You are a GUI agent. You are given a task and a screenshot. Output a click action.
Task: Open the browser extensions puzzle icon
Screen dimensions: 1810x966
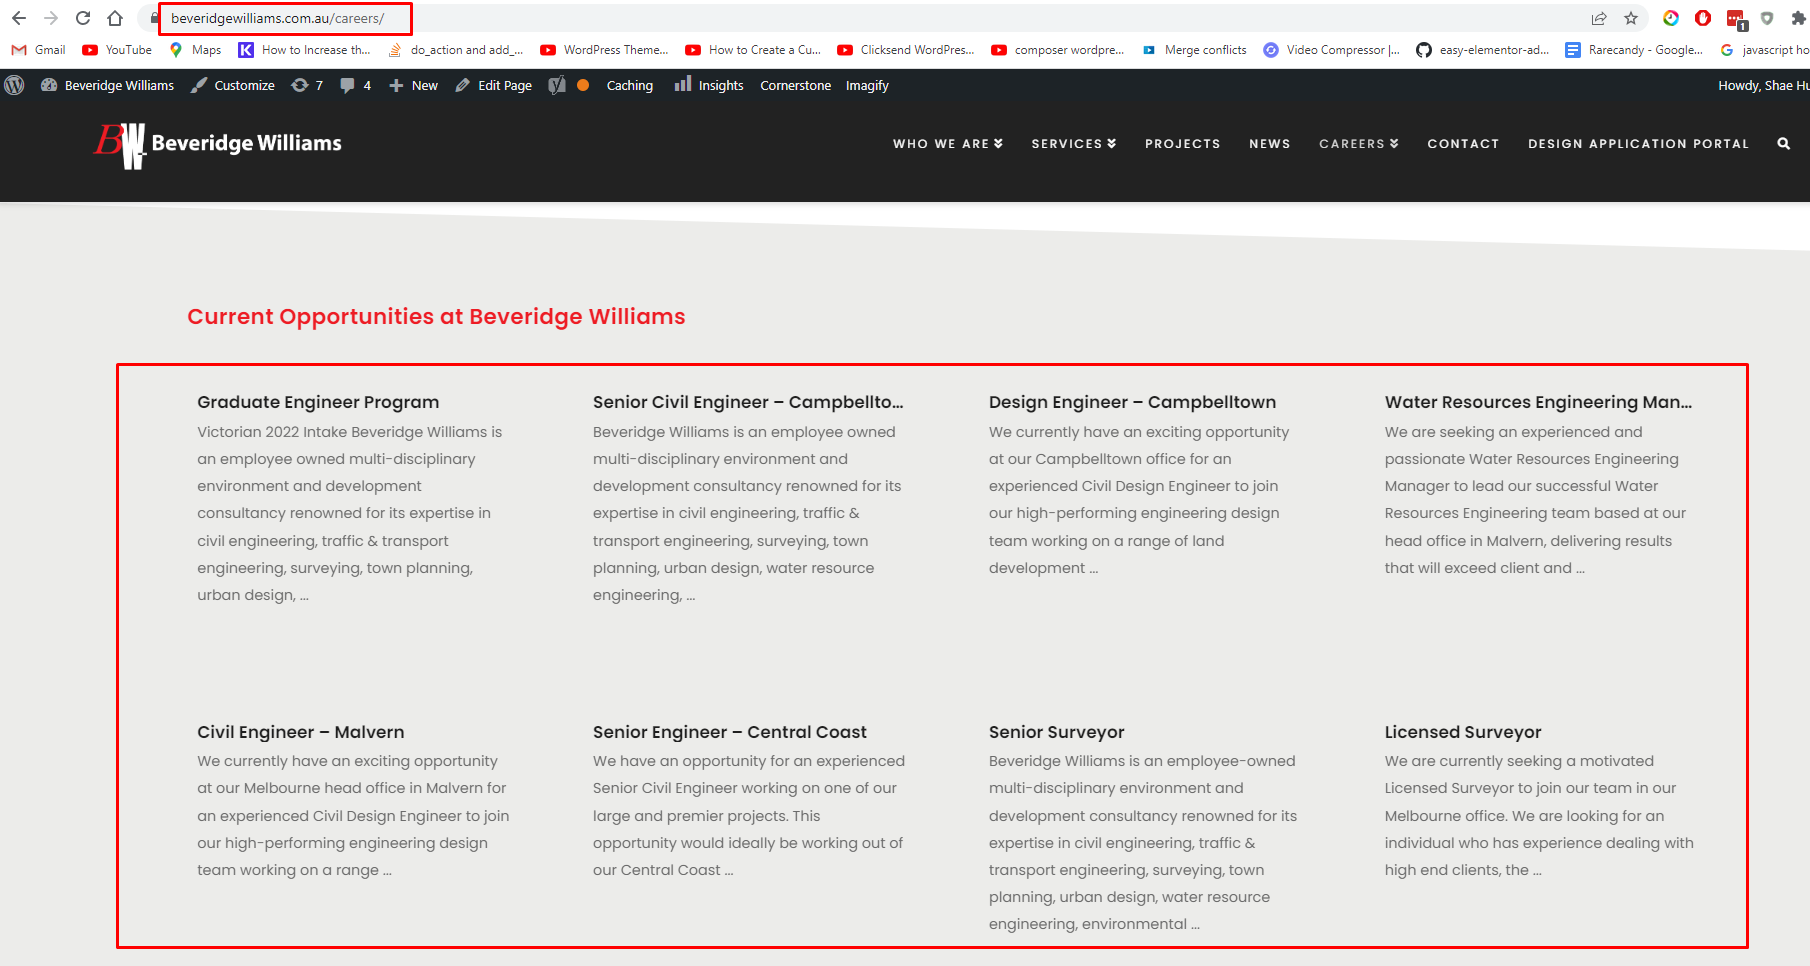coord(1798,18)
